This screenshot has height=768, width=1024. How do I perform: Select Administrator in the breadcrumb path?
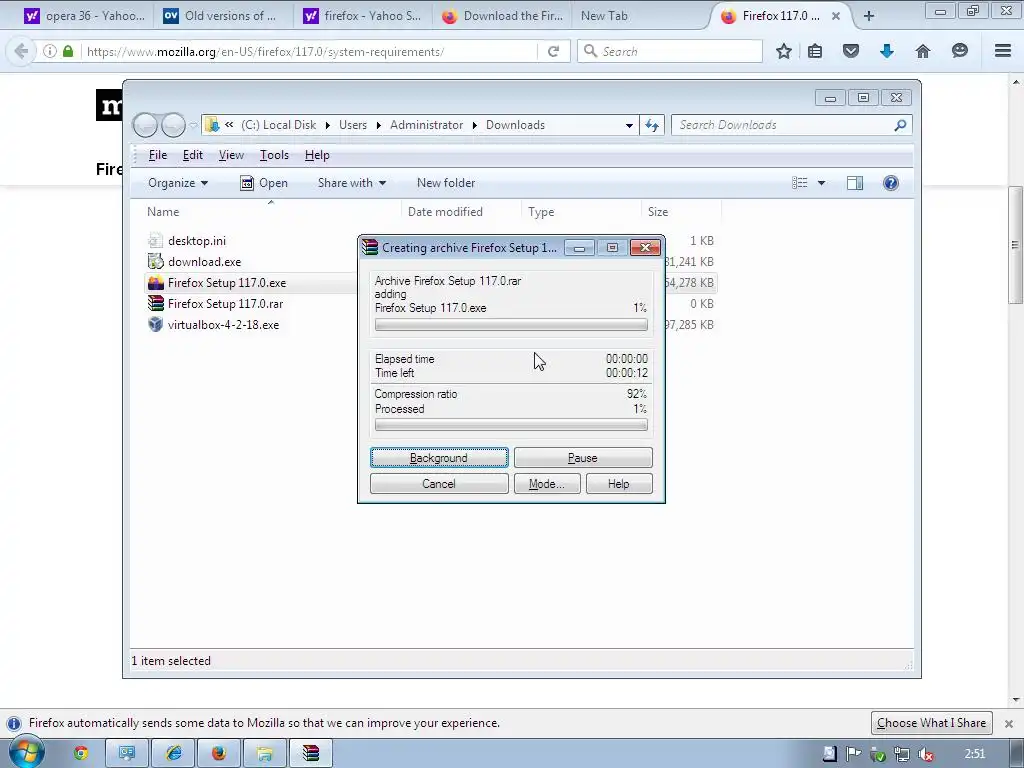(426, 125)
